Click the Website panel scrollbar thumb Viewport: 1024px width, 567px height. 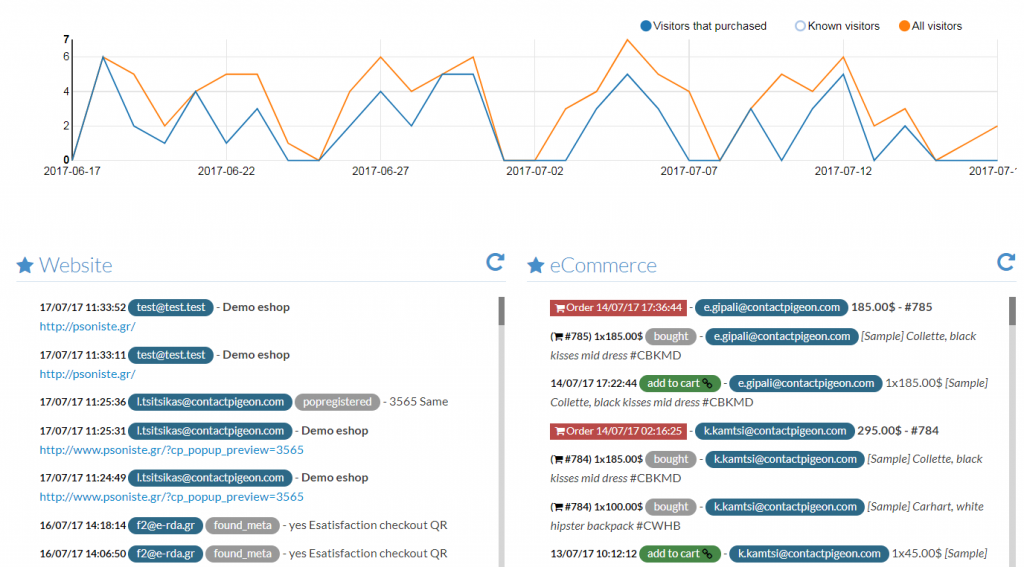tap(502, 311)
